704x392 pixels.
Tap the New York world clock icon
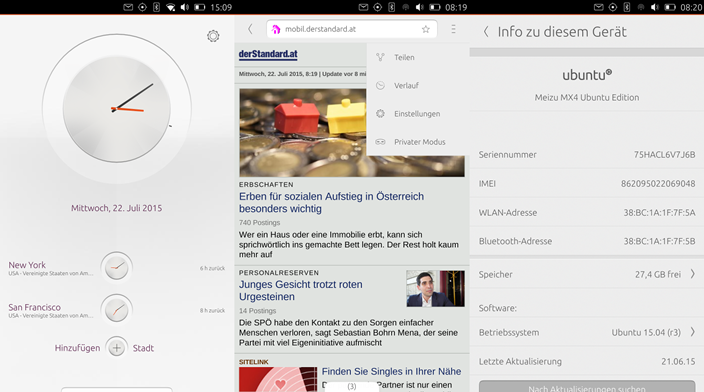(x=116, y=267)
